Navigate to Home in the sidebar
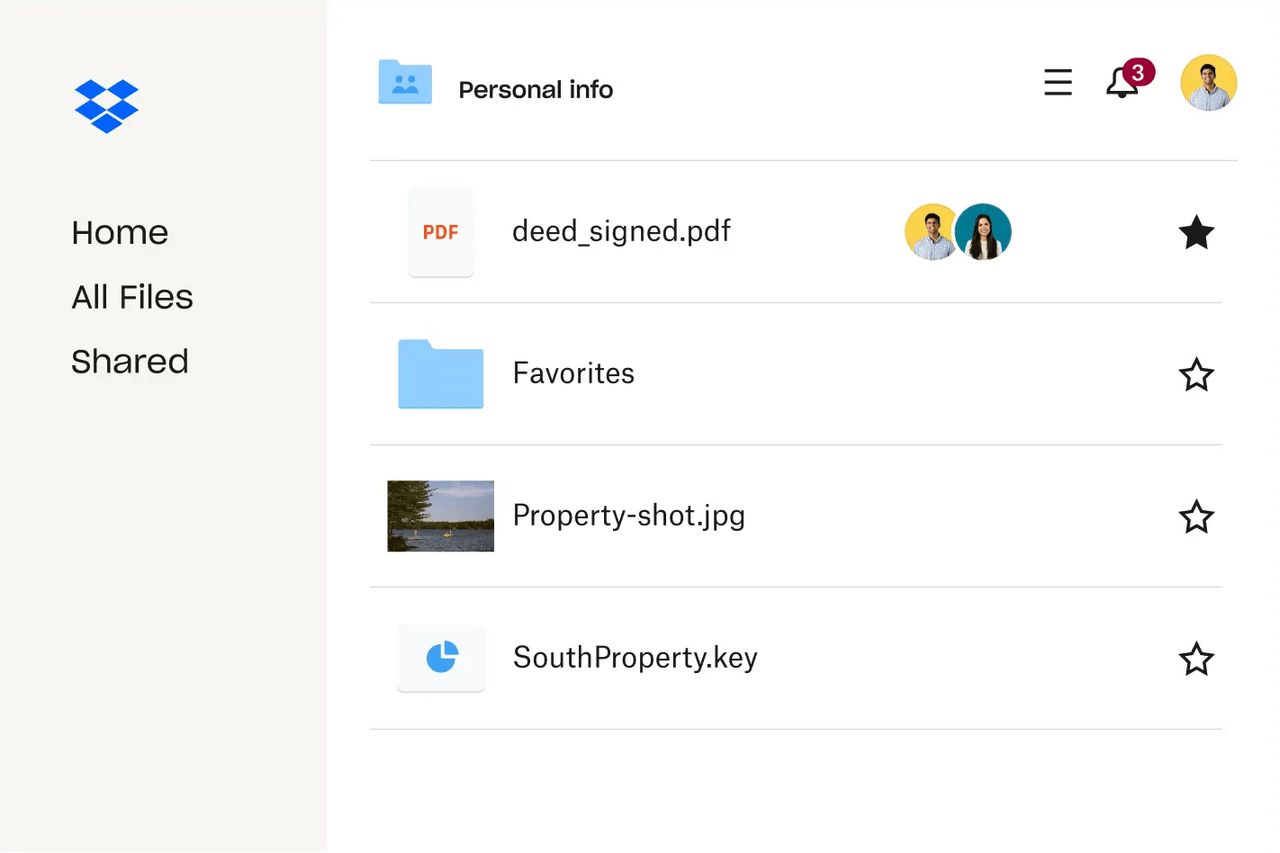Screen dimensions: 1280x853 coord(119,232)
